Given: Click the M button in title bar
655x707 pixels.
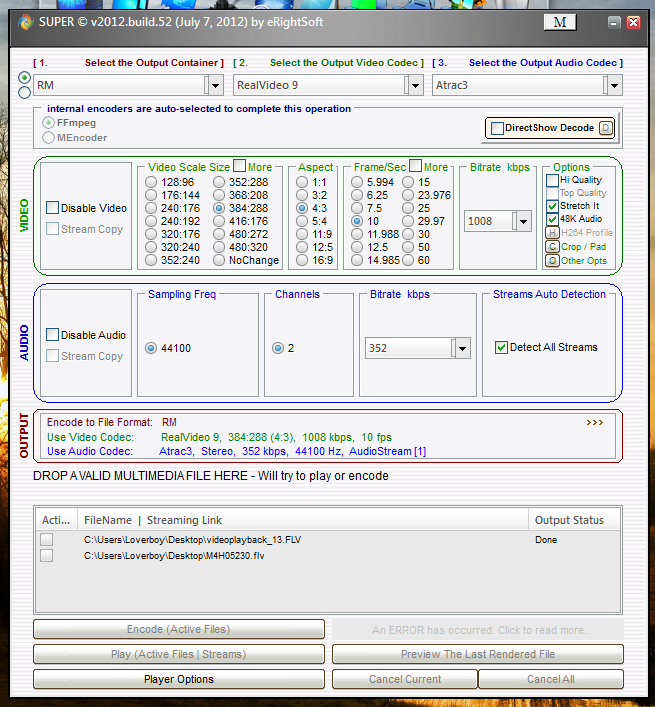Looking at the screenshot, I should click(559, 22).
